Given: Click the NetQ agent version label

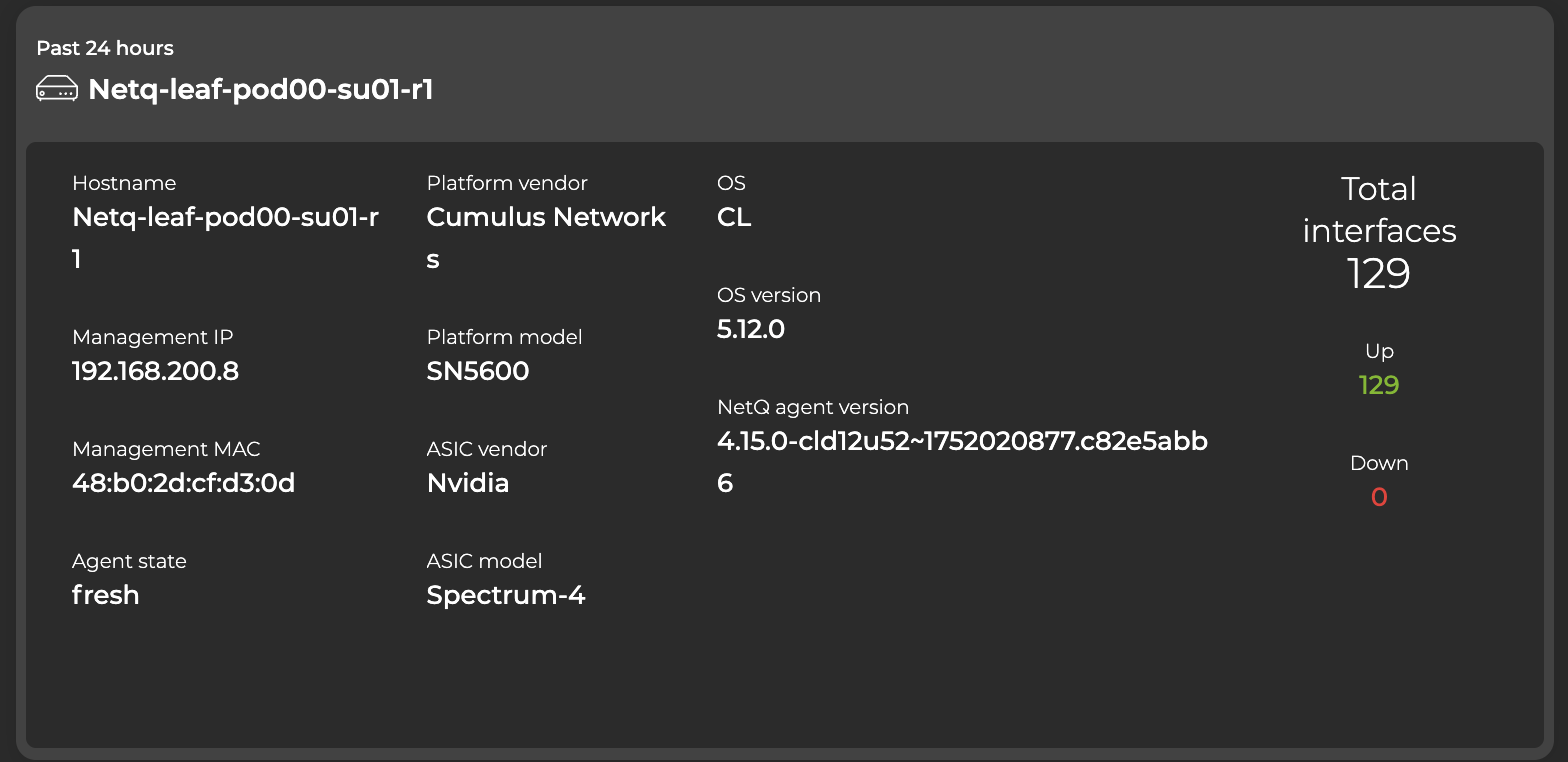Looking at the screenshot, I should pos(813,408).
